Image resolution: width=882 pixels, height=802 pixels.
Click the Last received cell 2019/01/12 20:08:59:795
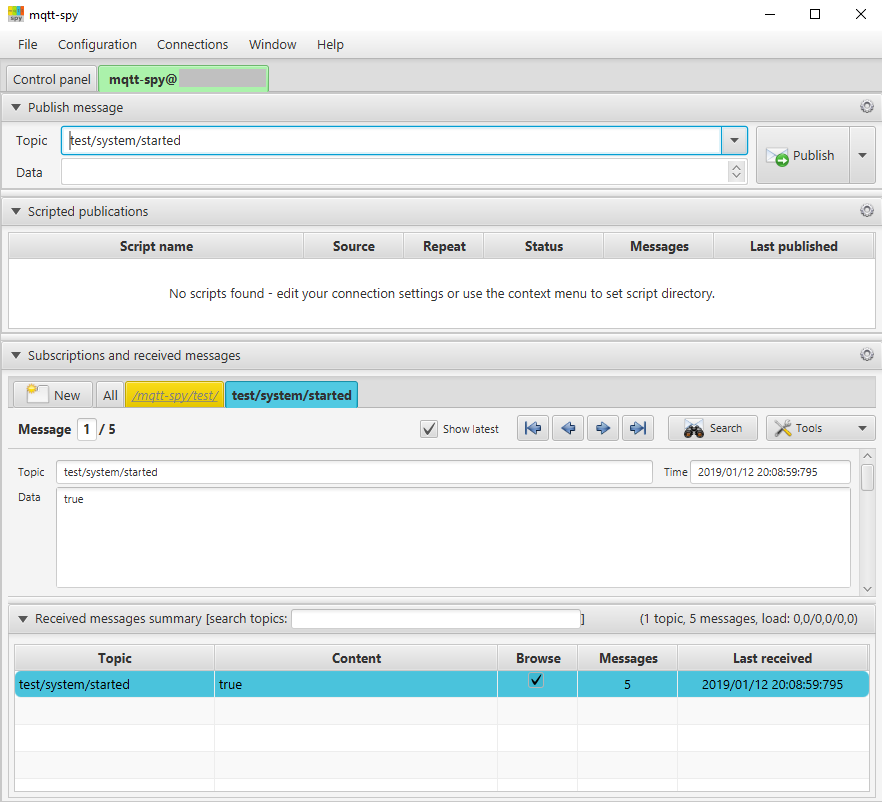(772, 684)
